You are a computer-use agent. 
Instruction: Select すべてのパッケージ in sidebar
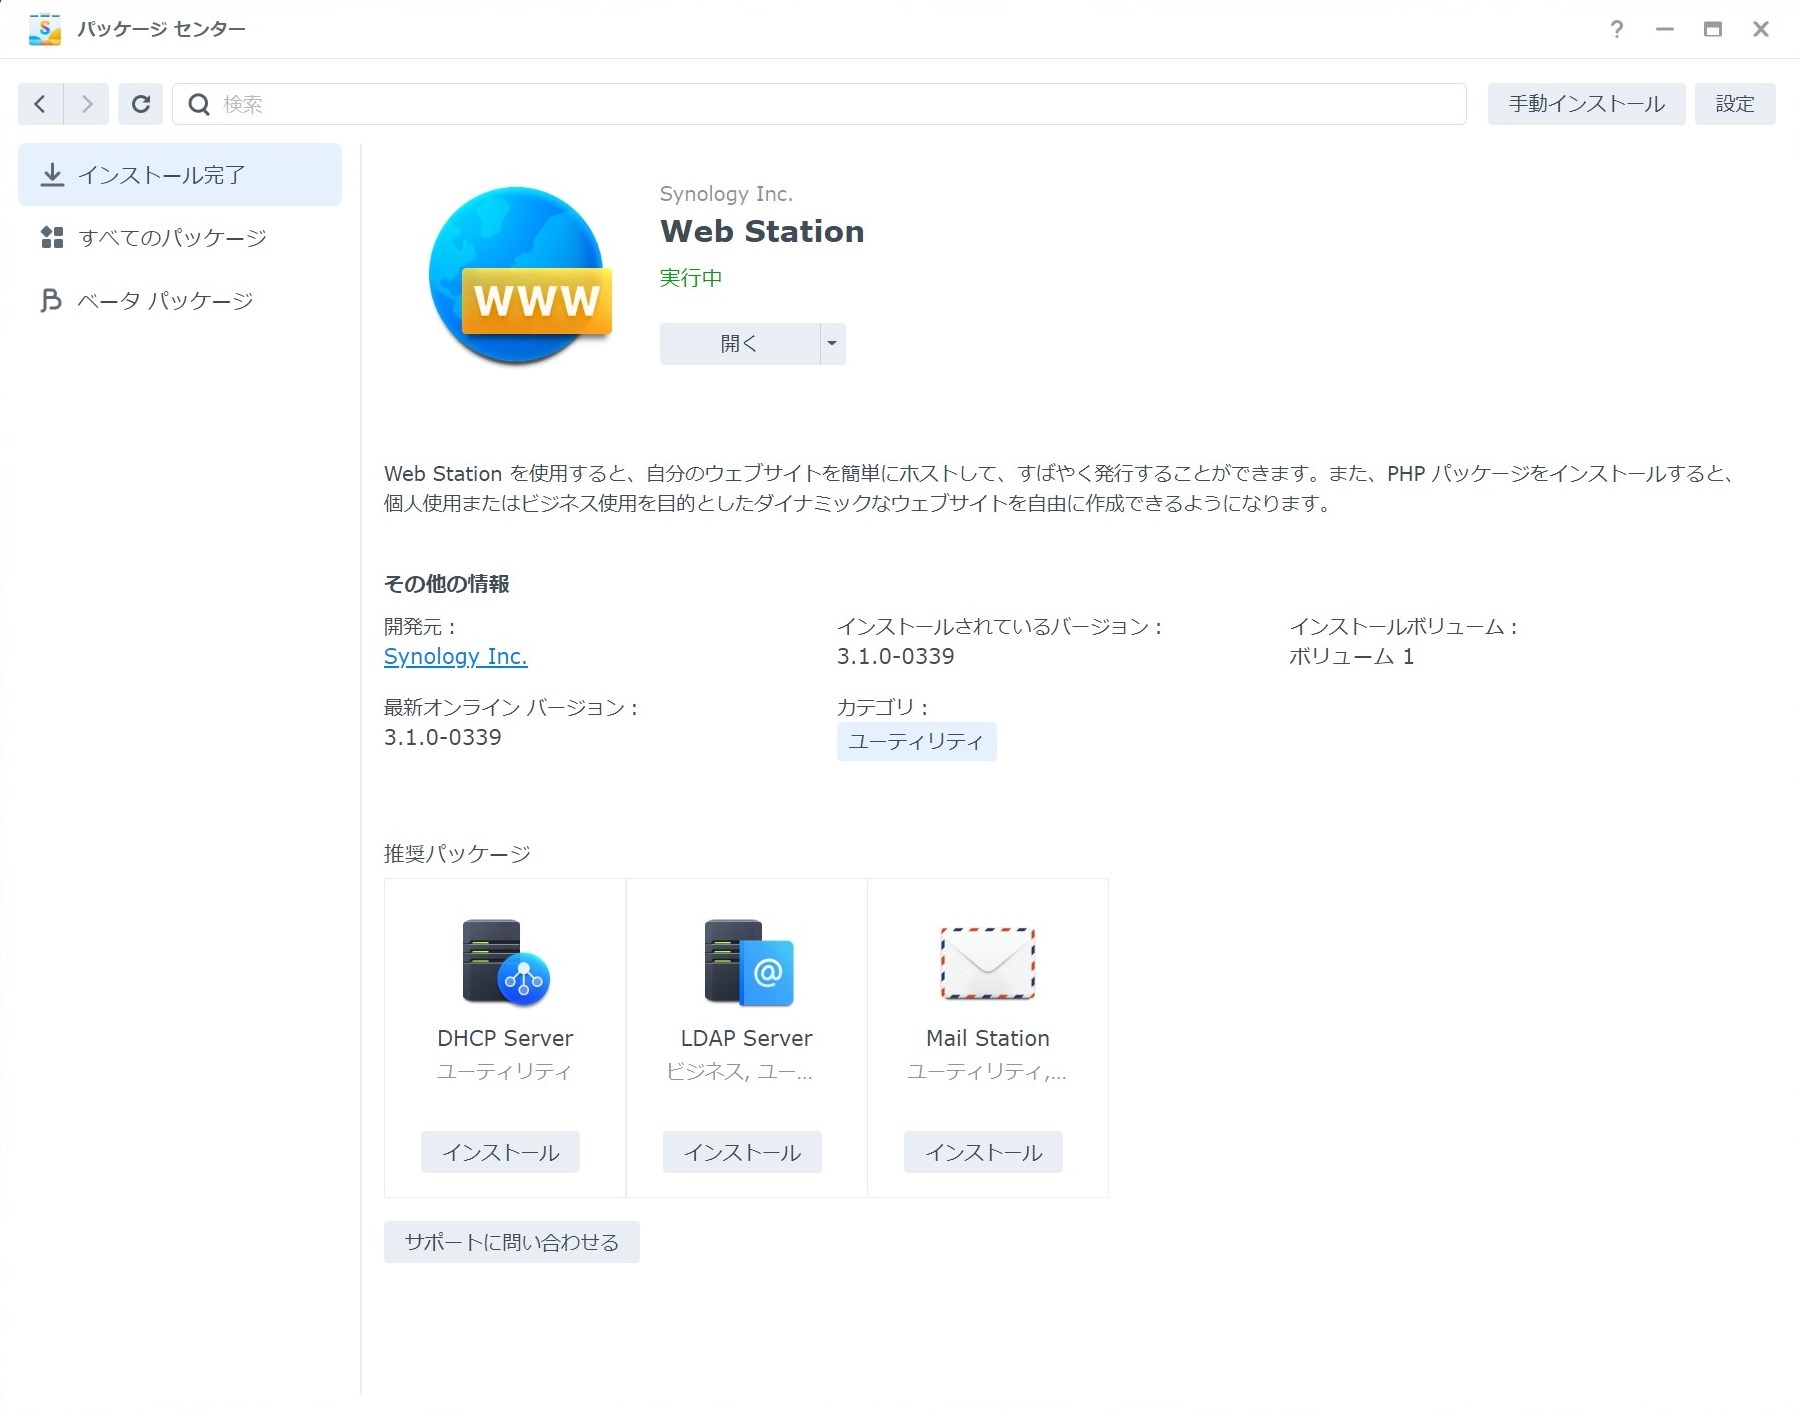(x=172, y=238)
